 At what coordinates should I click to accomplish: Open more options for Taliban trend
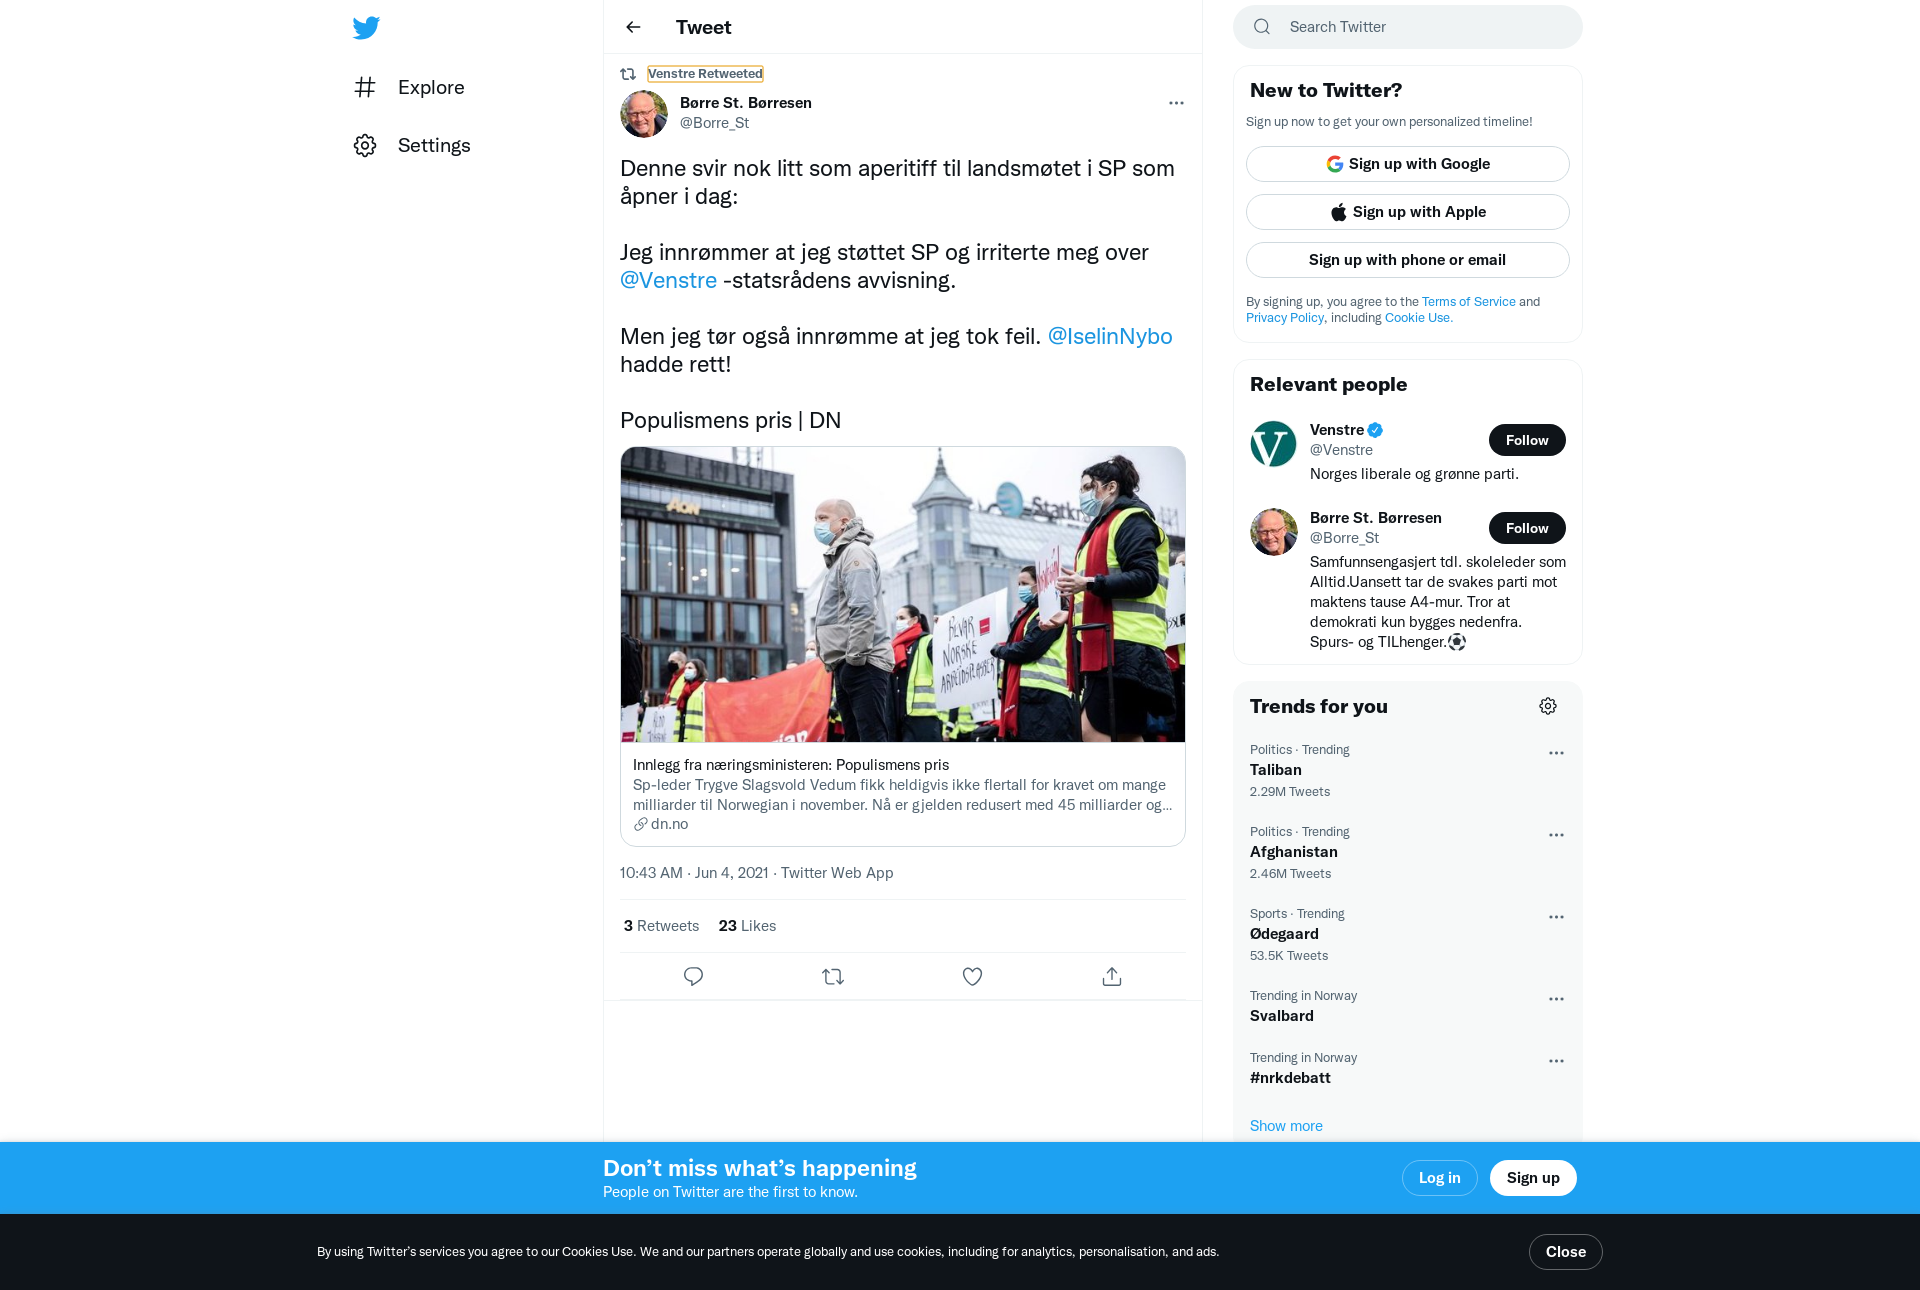1556,753
